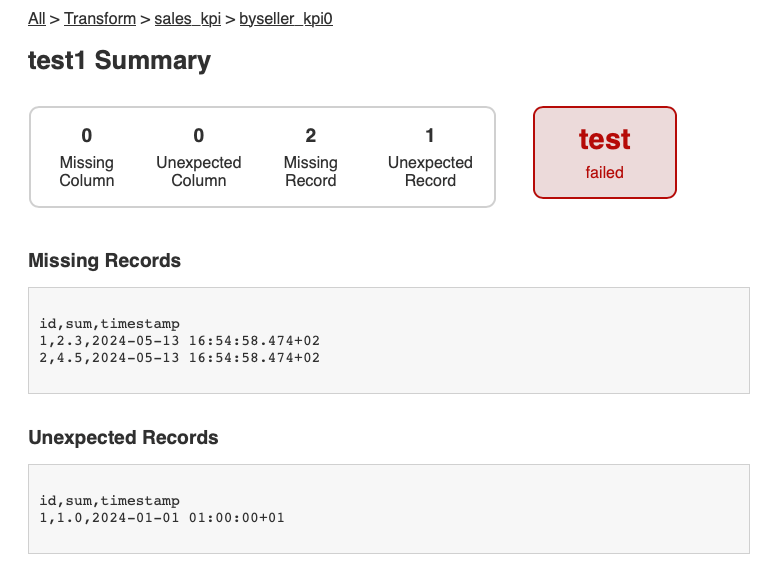
Task: Click the Missing Record count of 2
Action: coord(311,136)
